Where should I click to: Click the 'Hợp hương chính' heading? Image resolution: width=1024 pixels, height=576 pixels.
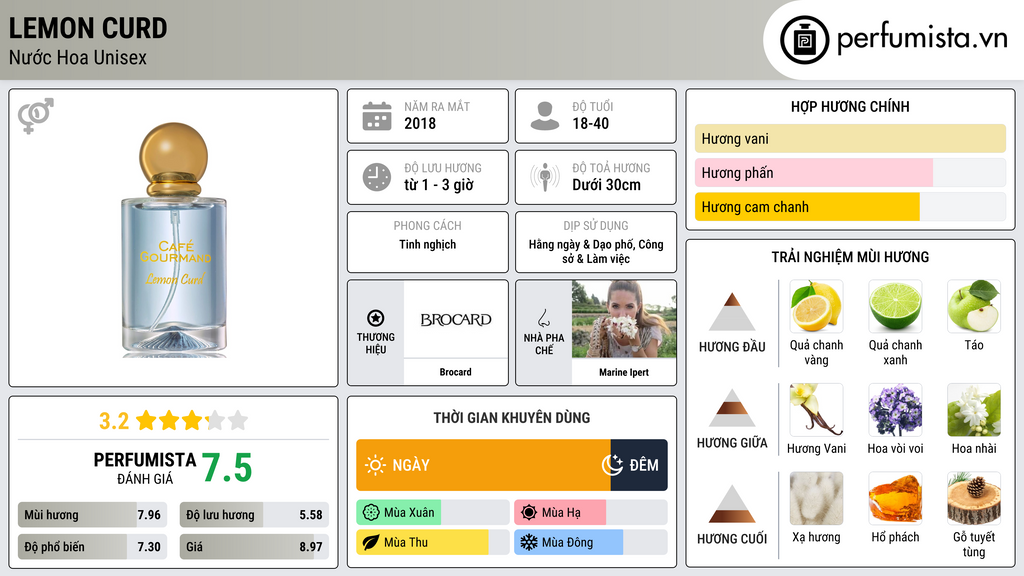(x=850, y=106)
